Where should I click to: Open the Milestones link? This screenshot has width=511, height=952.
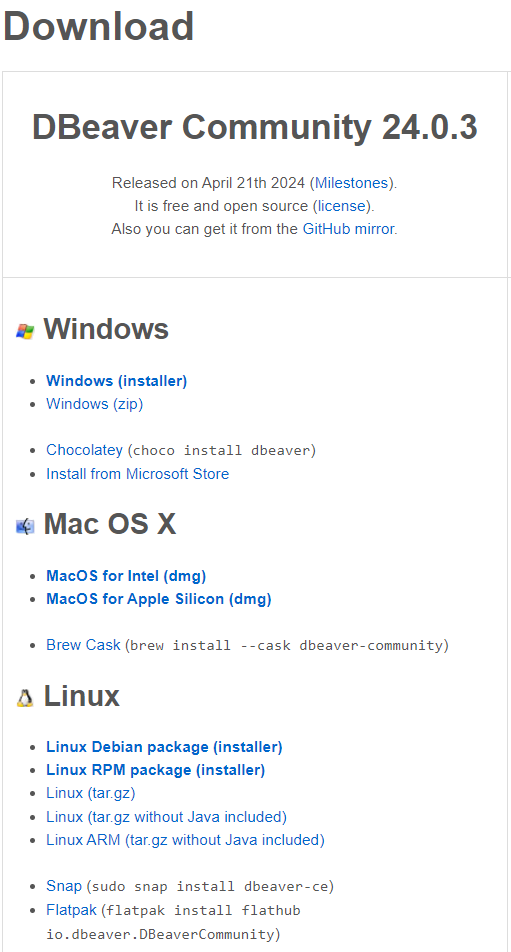coord(351,183)
